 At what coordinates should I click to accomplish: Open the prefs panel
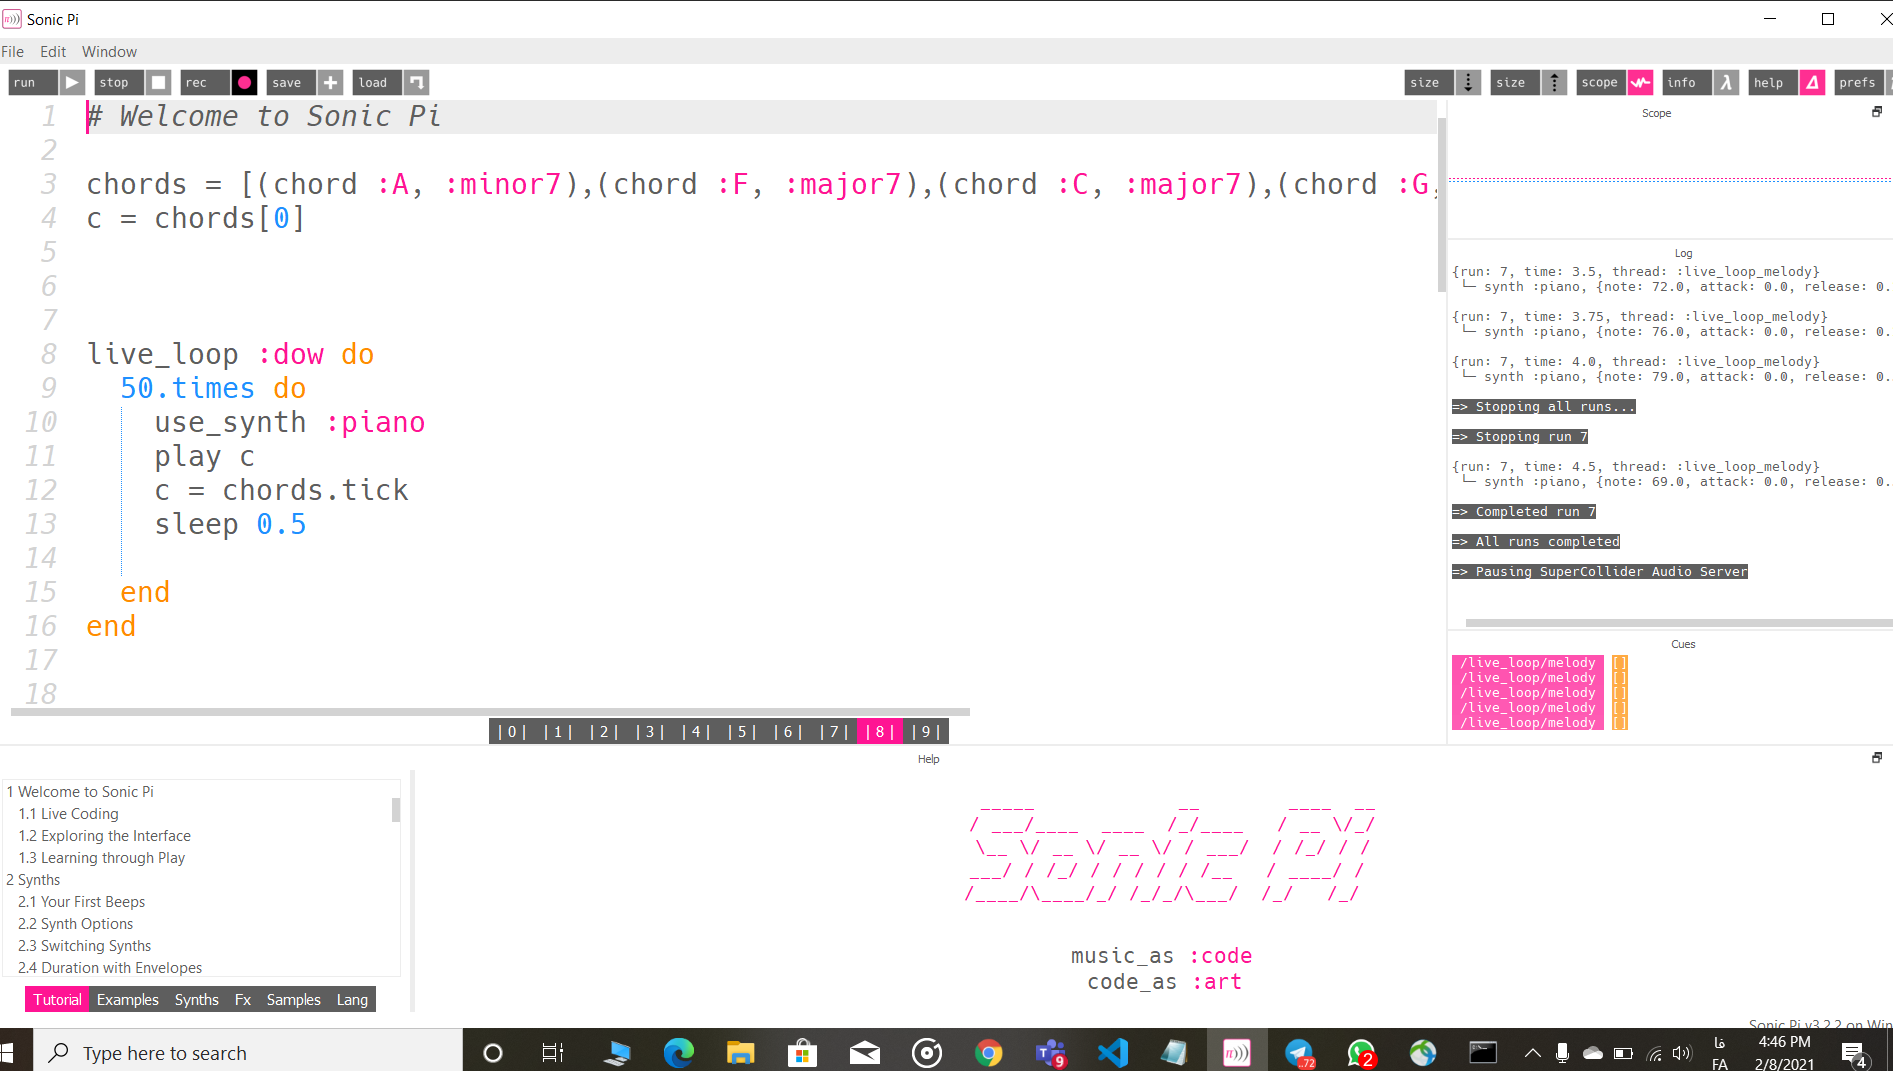[1863, 83]
